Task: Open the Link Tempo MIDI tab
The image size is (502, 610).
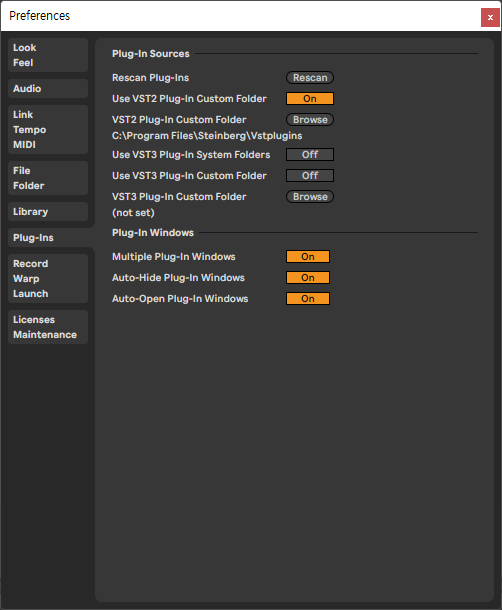Action: 48,130
